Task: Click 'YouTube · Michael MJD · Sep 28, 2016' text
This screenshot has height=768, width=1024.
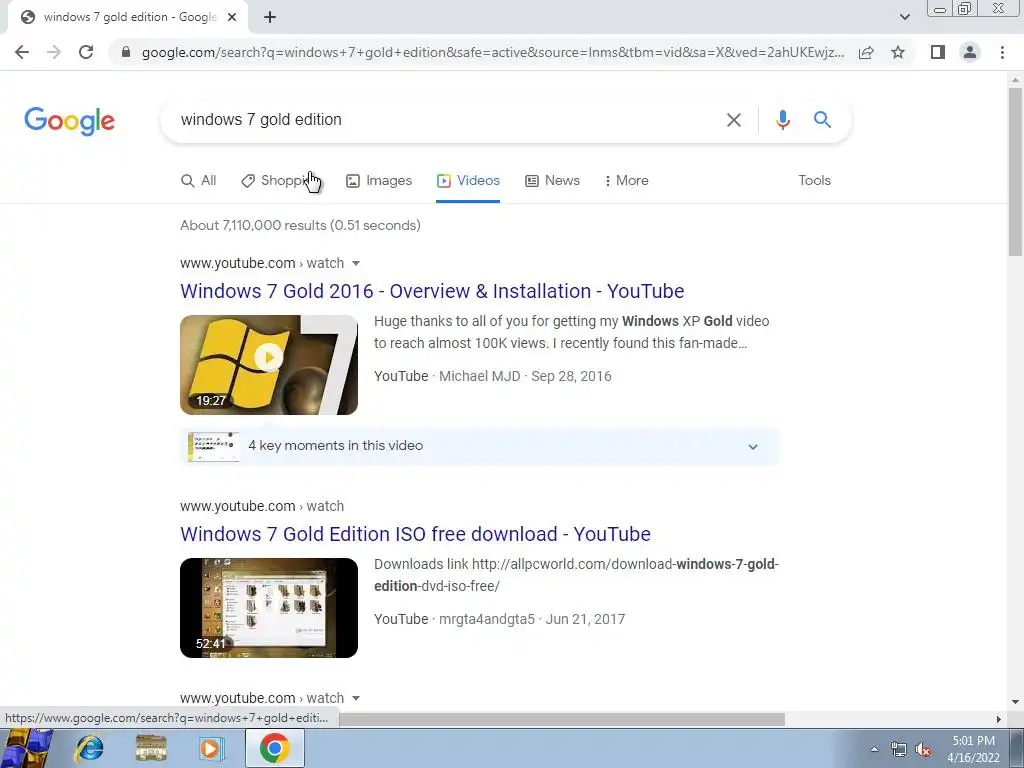Action: 492,376
